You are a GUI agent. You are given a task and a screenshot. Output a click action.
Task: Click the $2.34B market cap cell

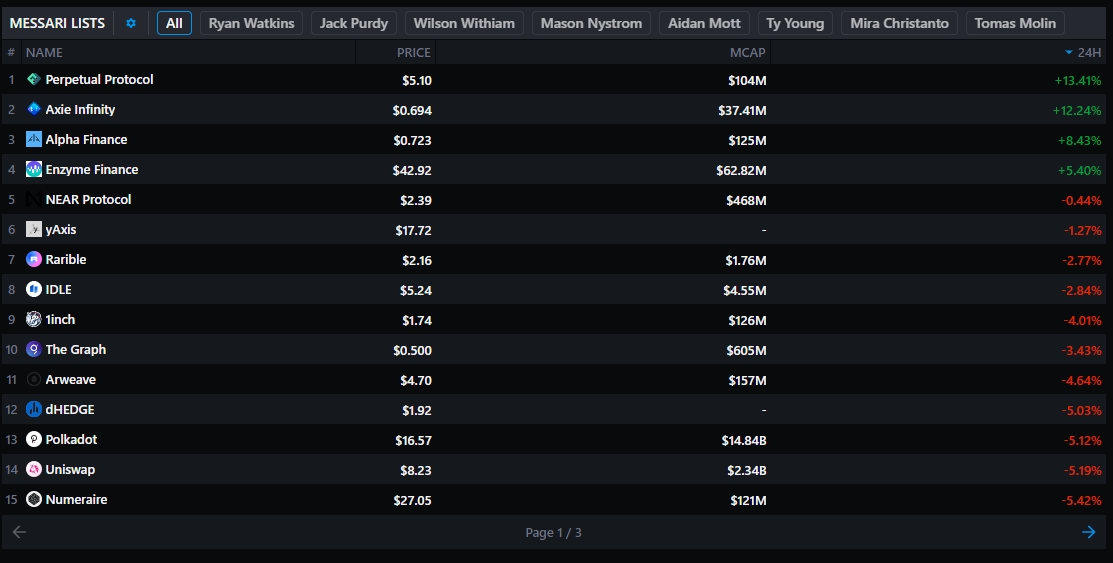click(x=747, y=470)
